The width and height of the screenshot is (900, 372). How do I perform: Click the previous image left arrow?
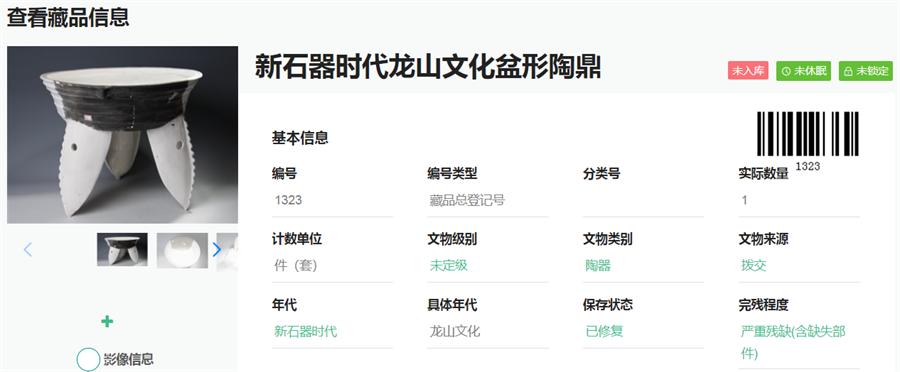point(28,249)
